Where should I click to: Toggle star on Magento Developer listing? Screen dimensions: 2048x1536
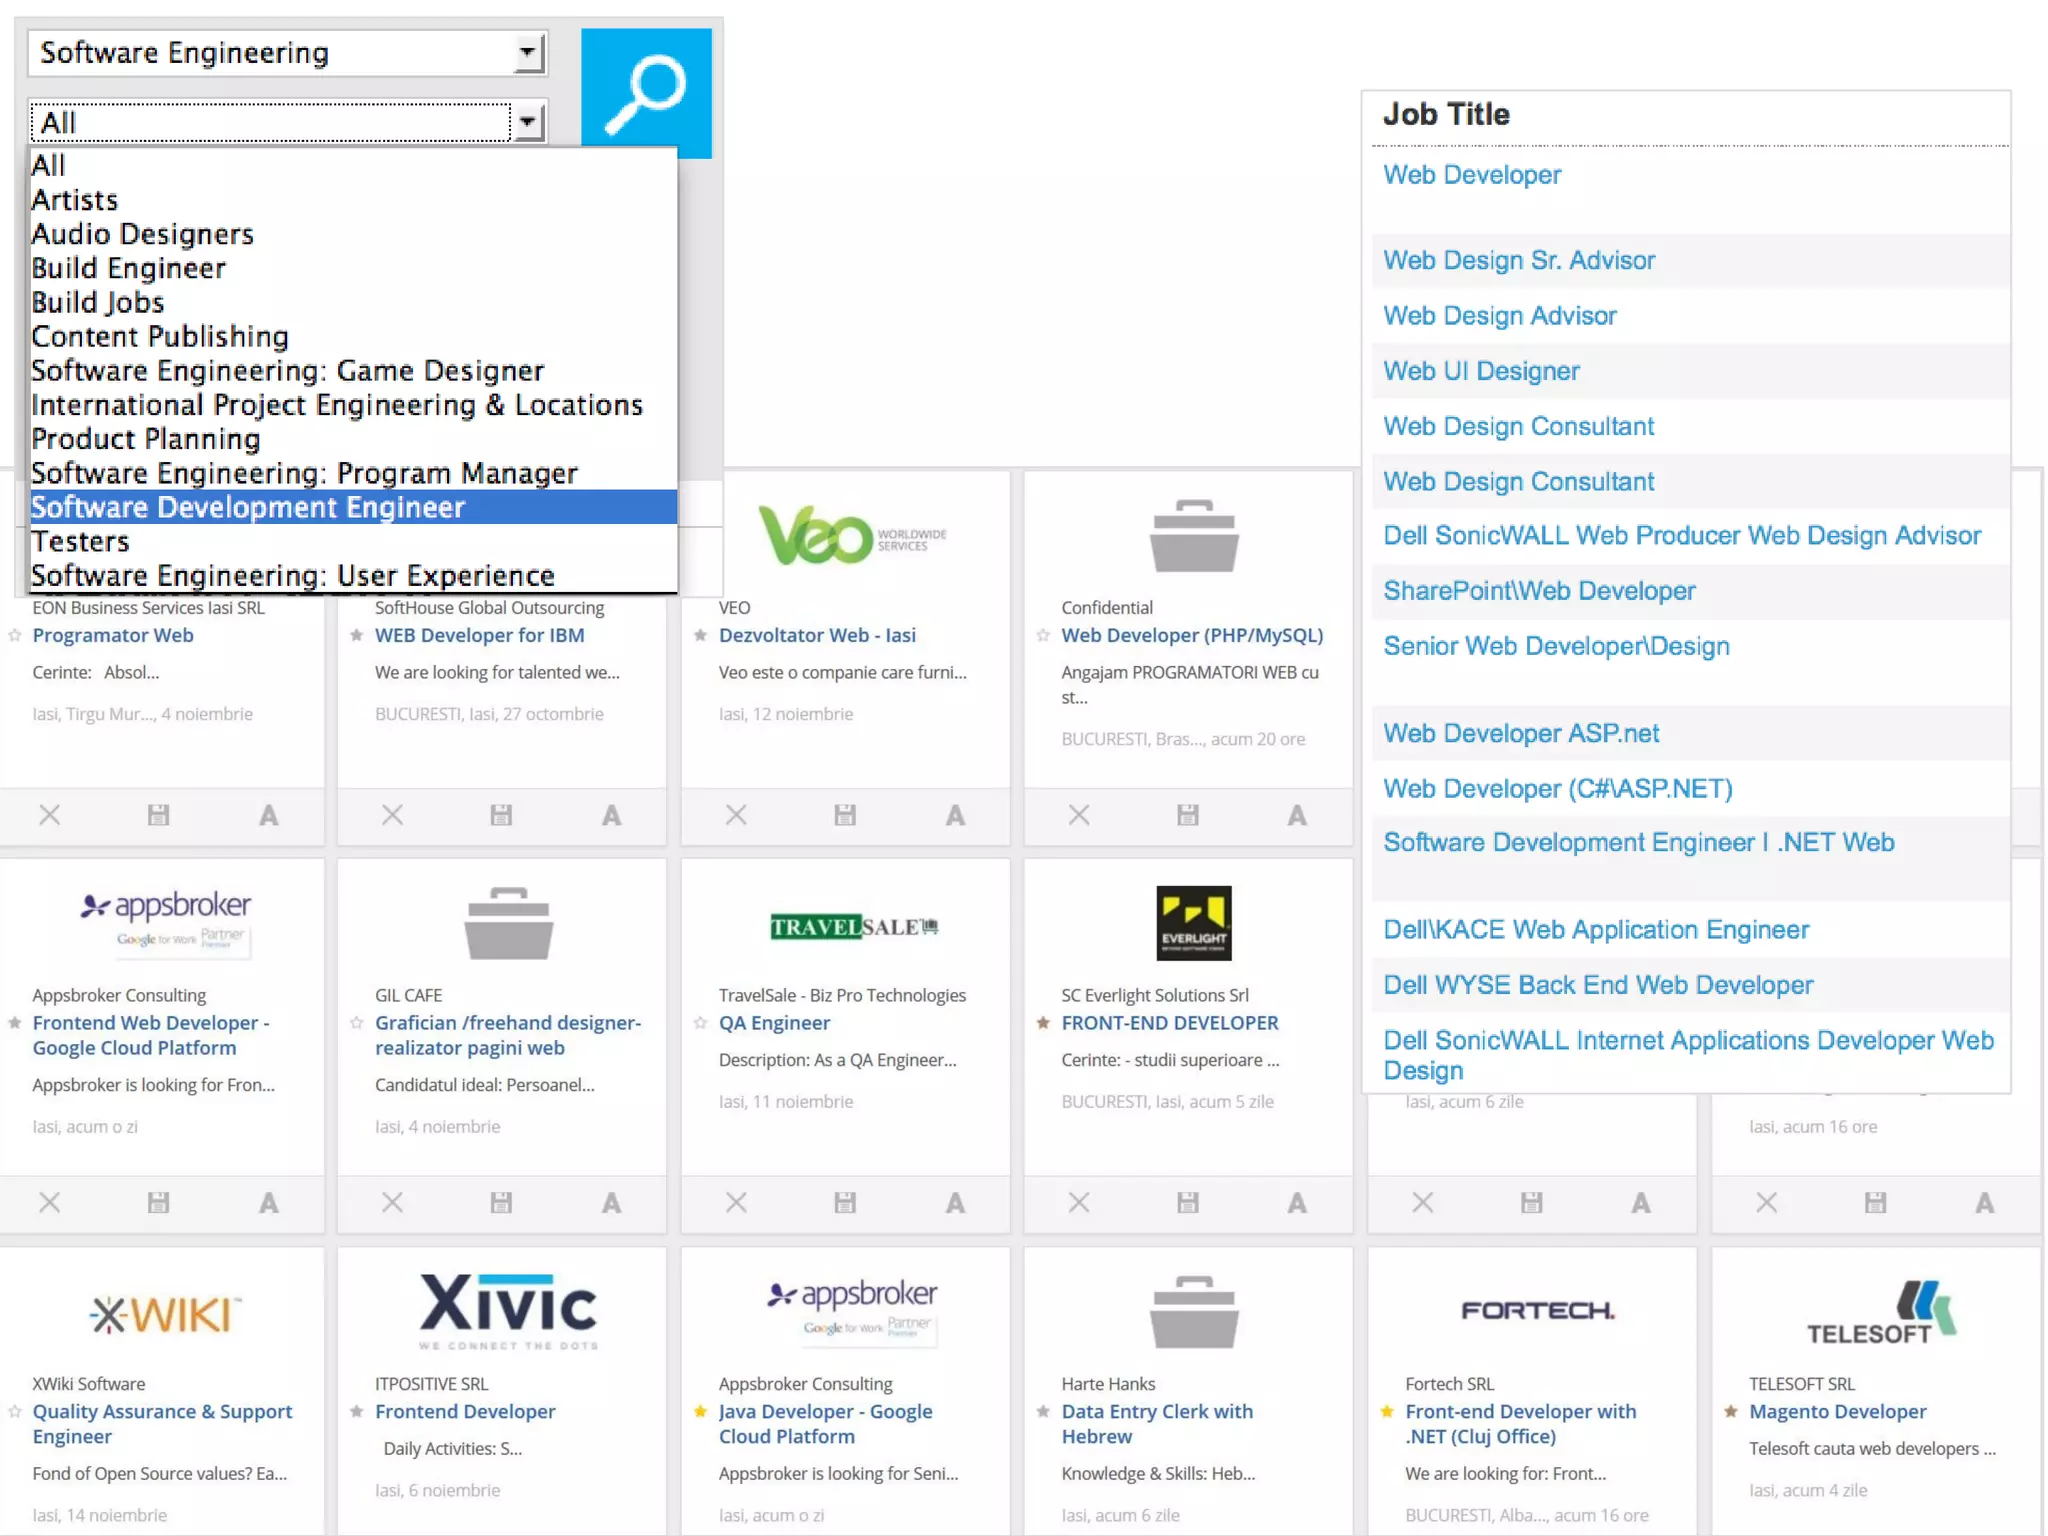click(x=1731, y=1411)
